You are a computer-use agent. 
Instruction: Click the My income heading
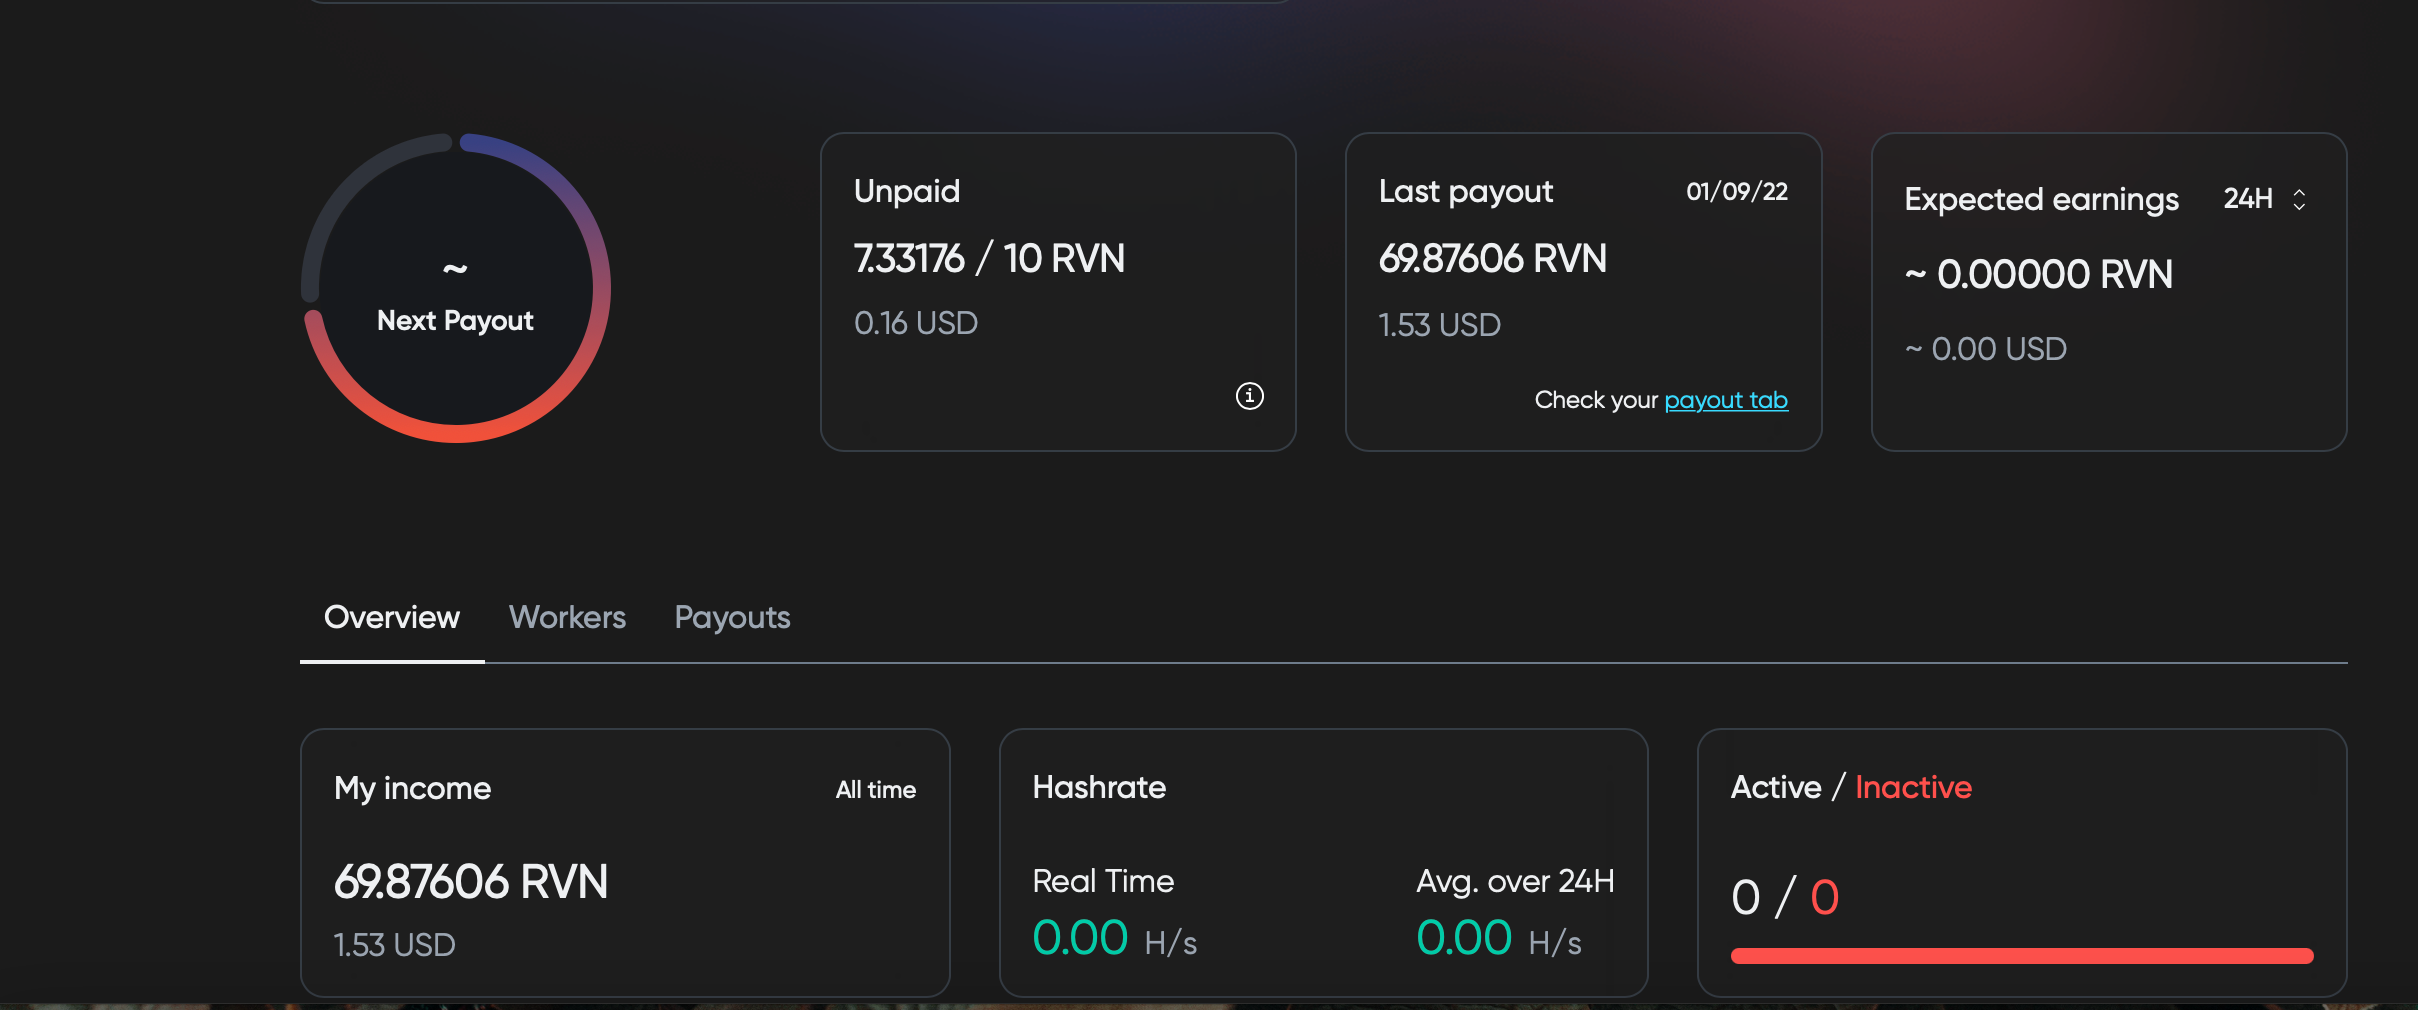click(412, 789)
